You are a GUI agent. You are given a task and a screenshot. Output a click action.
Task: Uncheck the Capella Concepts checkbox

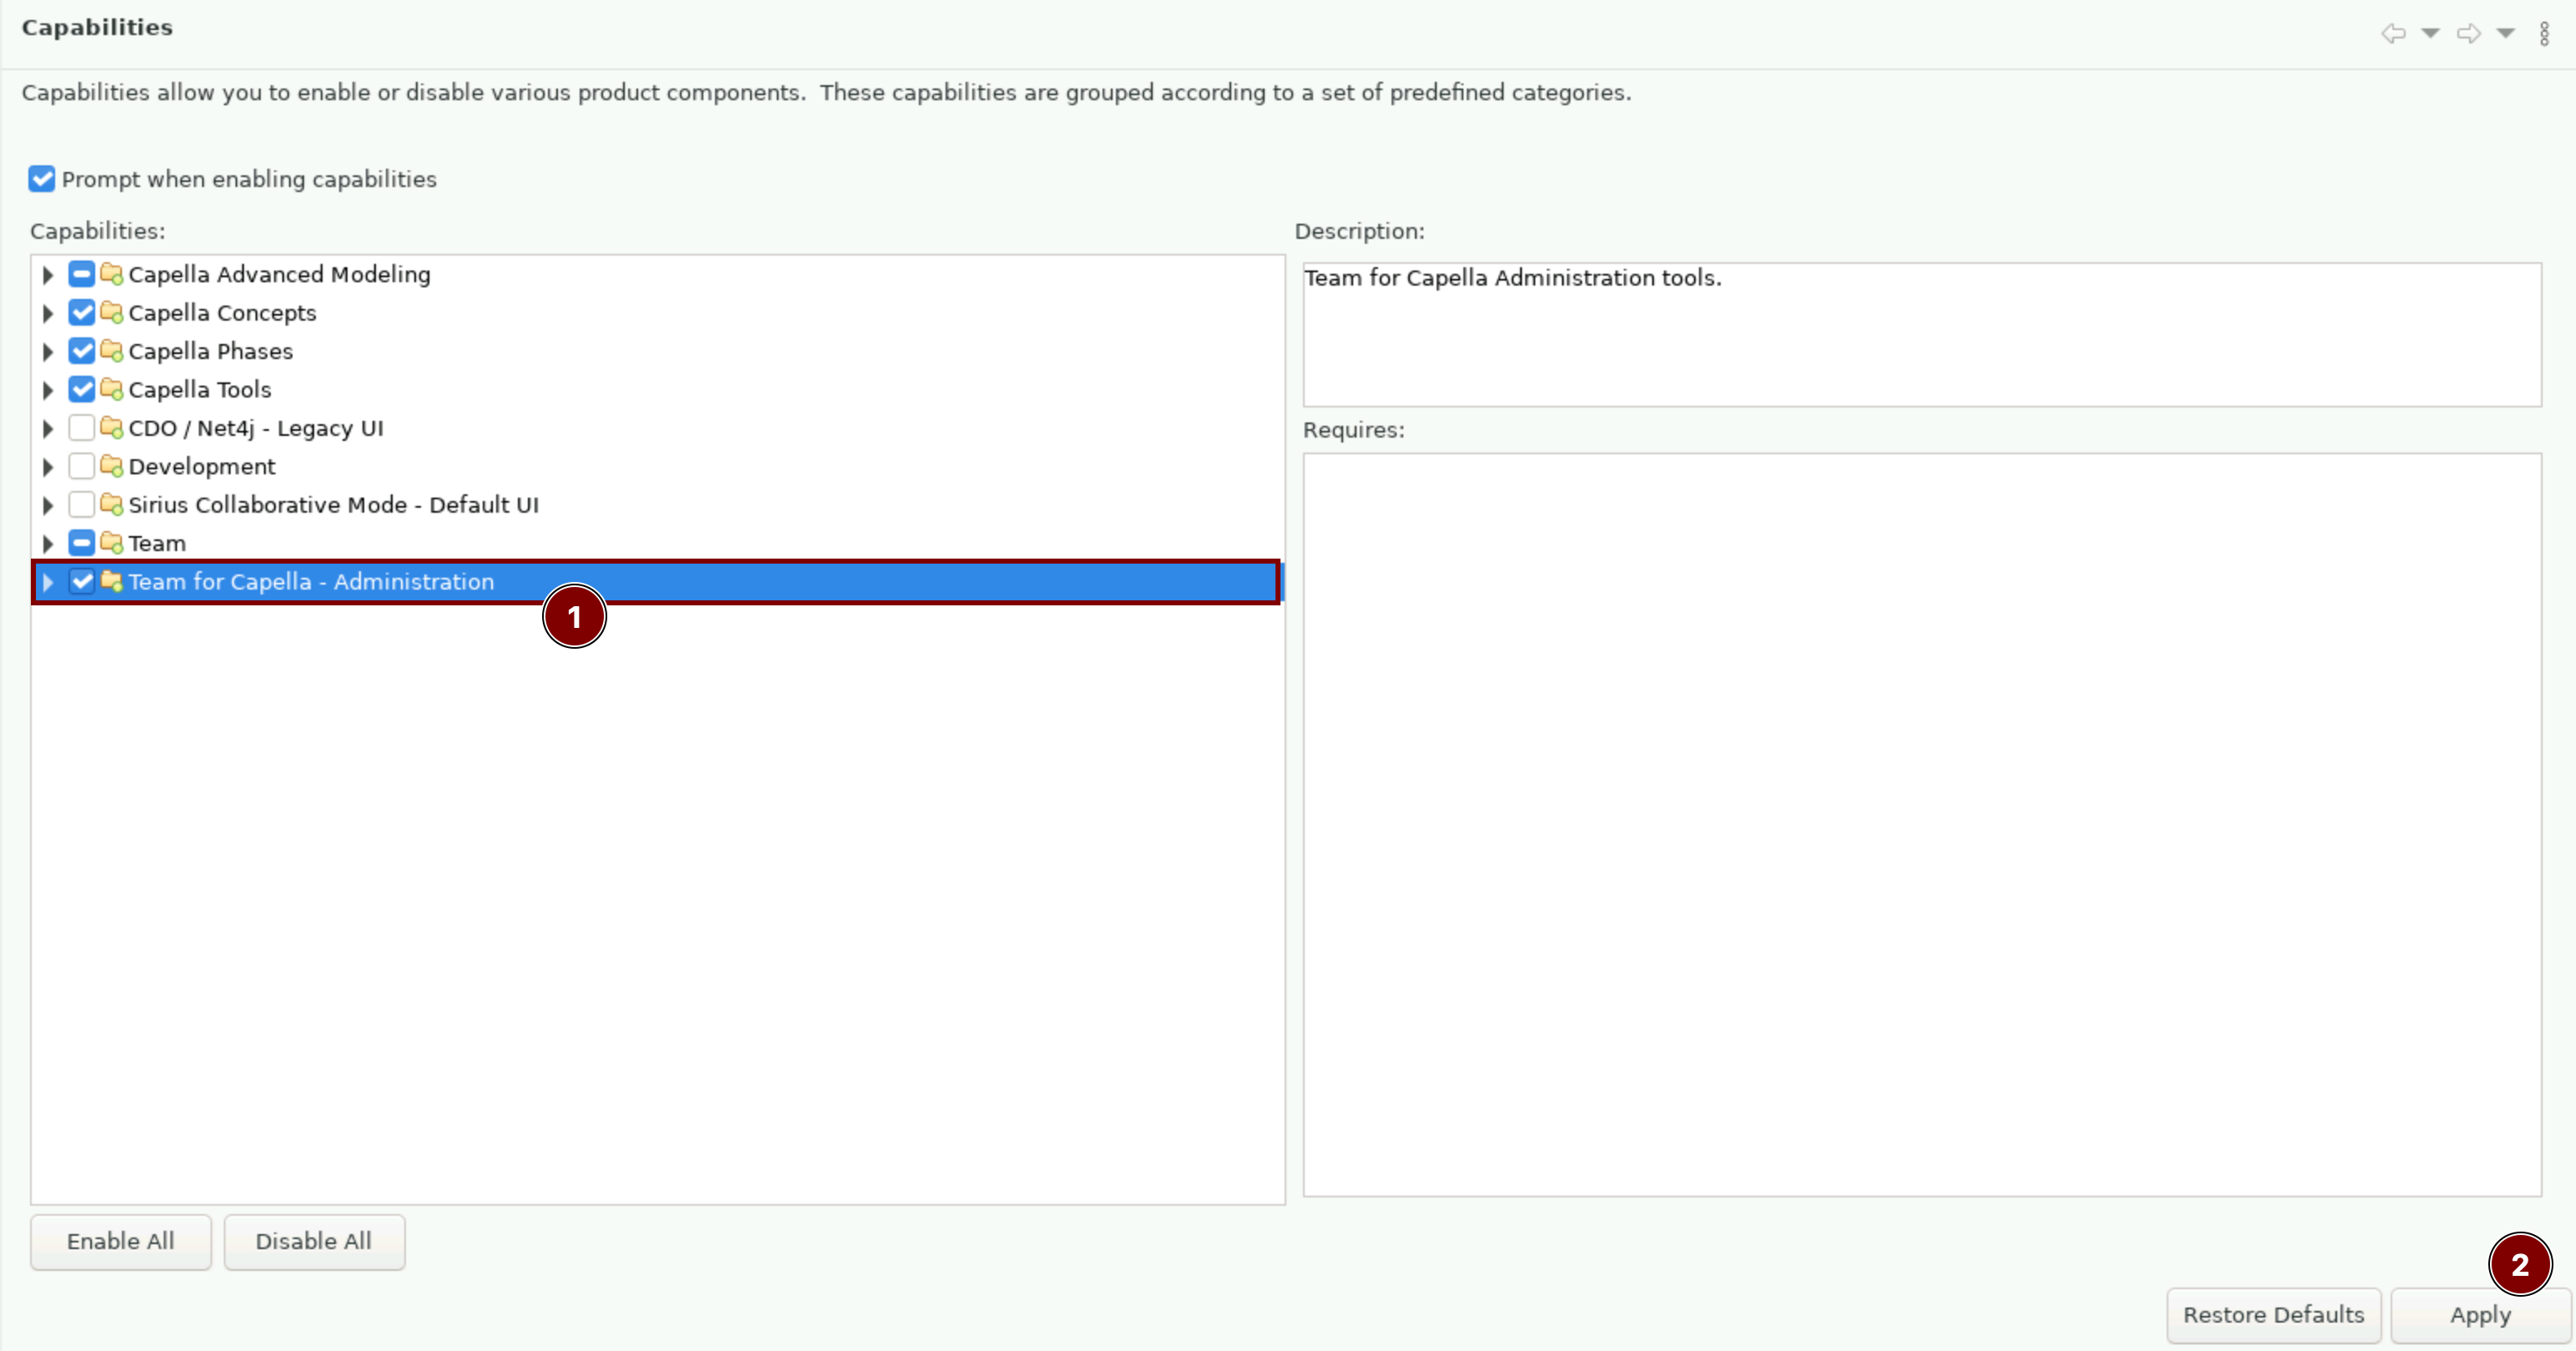[x=82, y=312]
